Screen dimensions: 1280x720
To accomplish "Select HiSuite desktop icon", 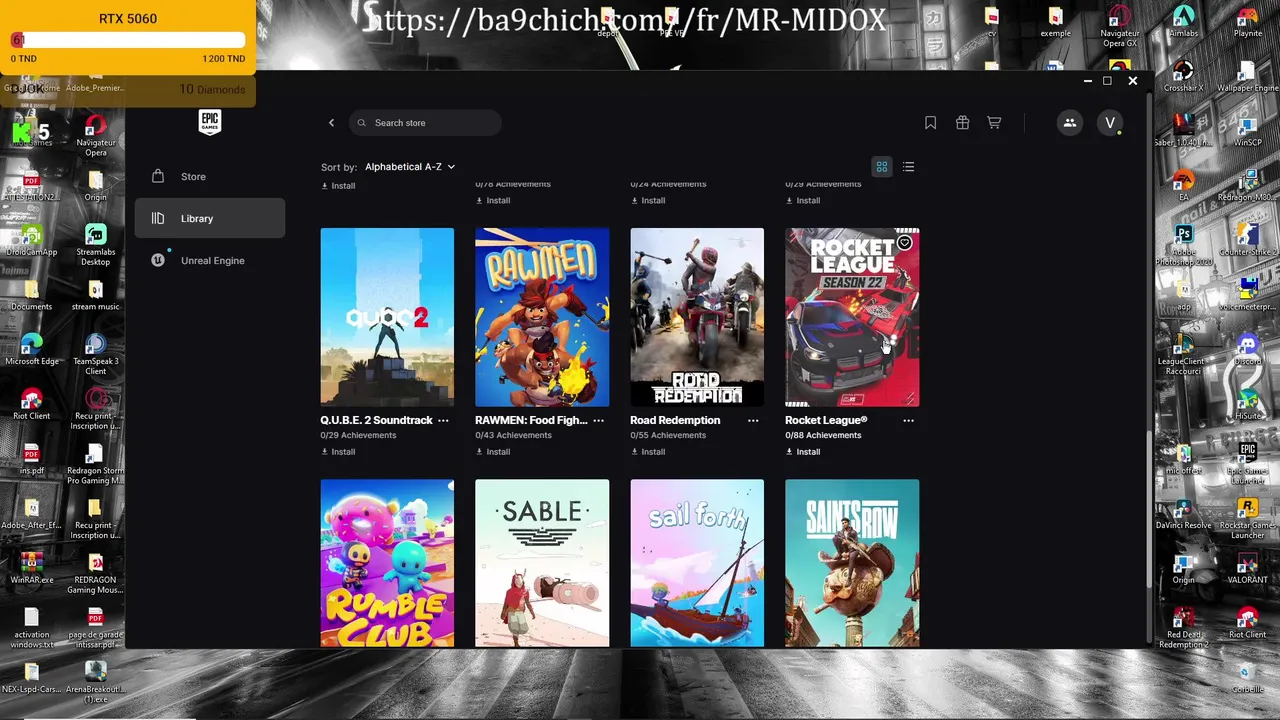I will 1247,404.
